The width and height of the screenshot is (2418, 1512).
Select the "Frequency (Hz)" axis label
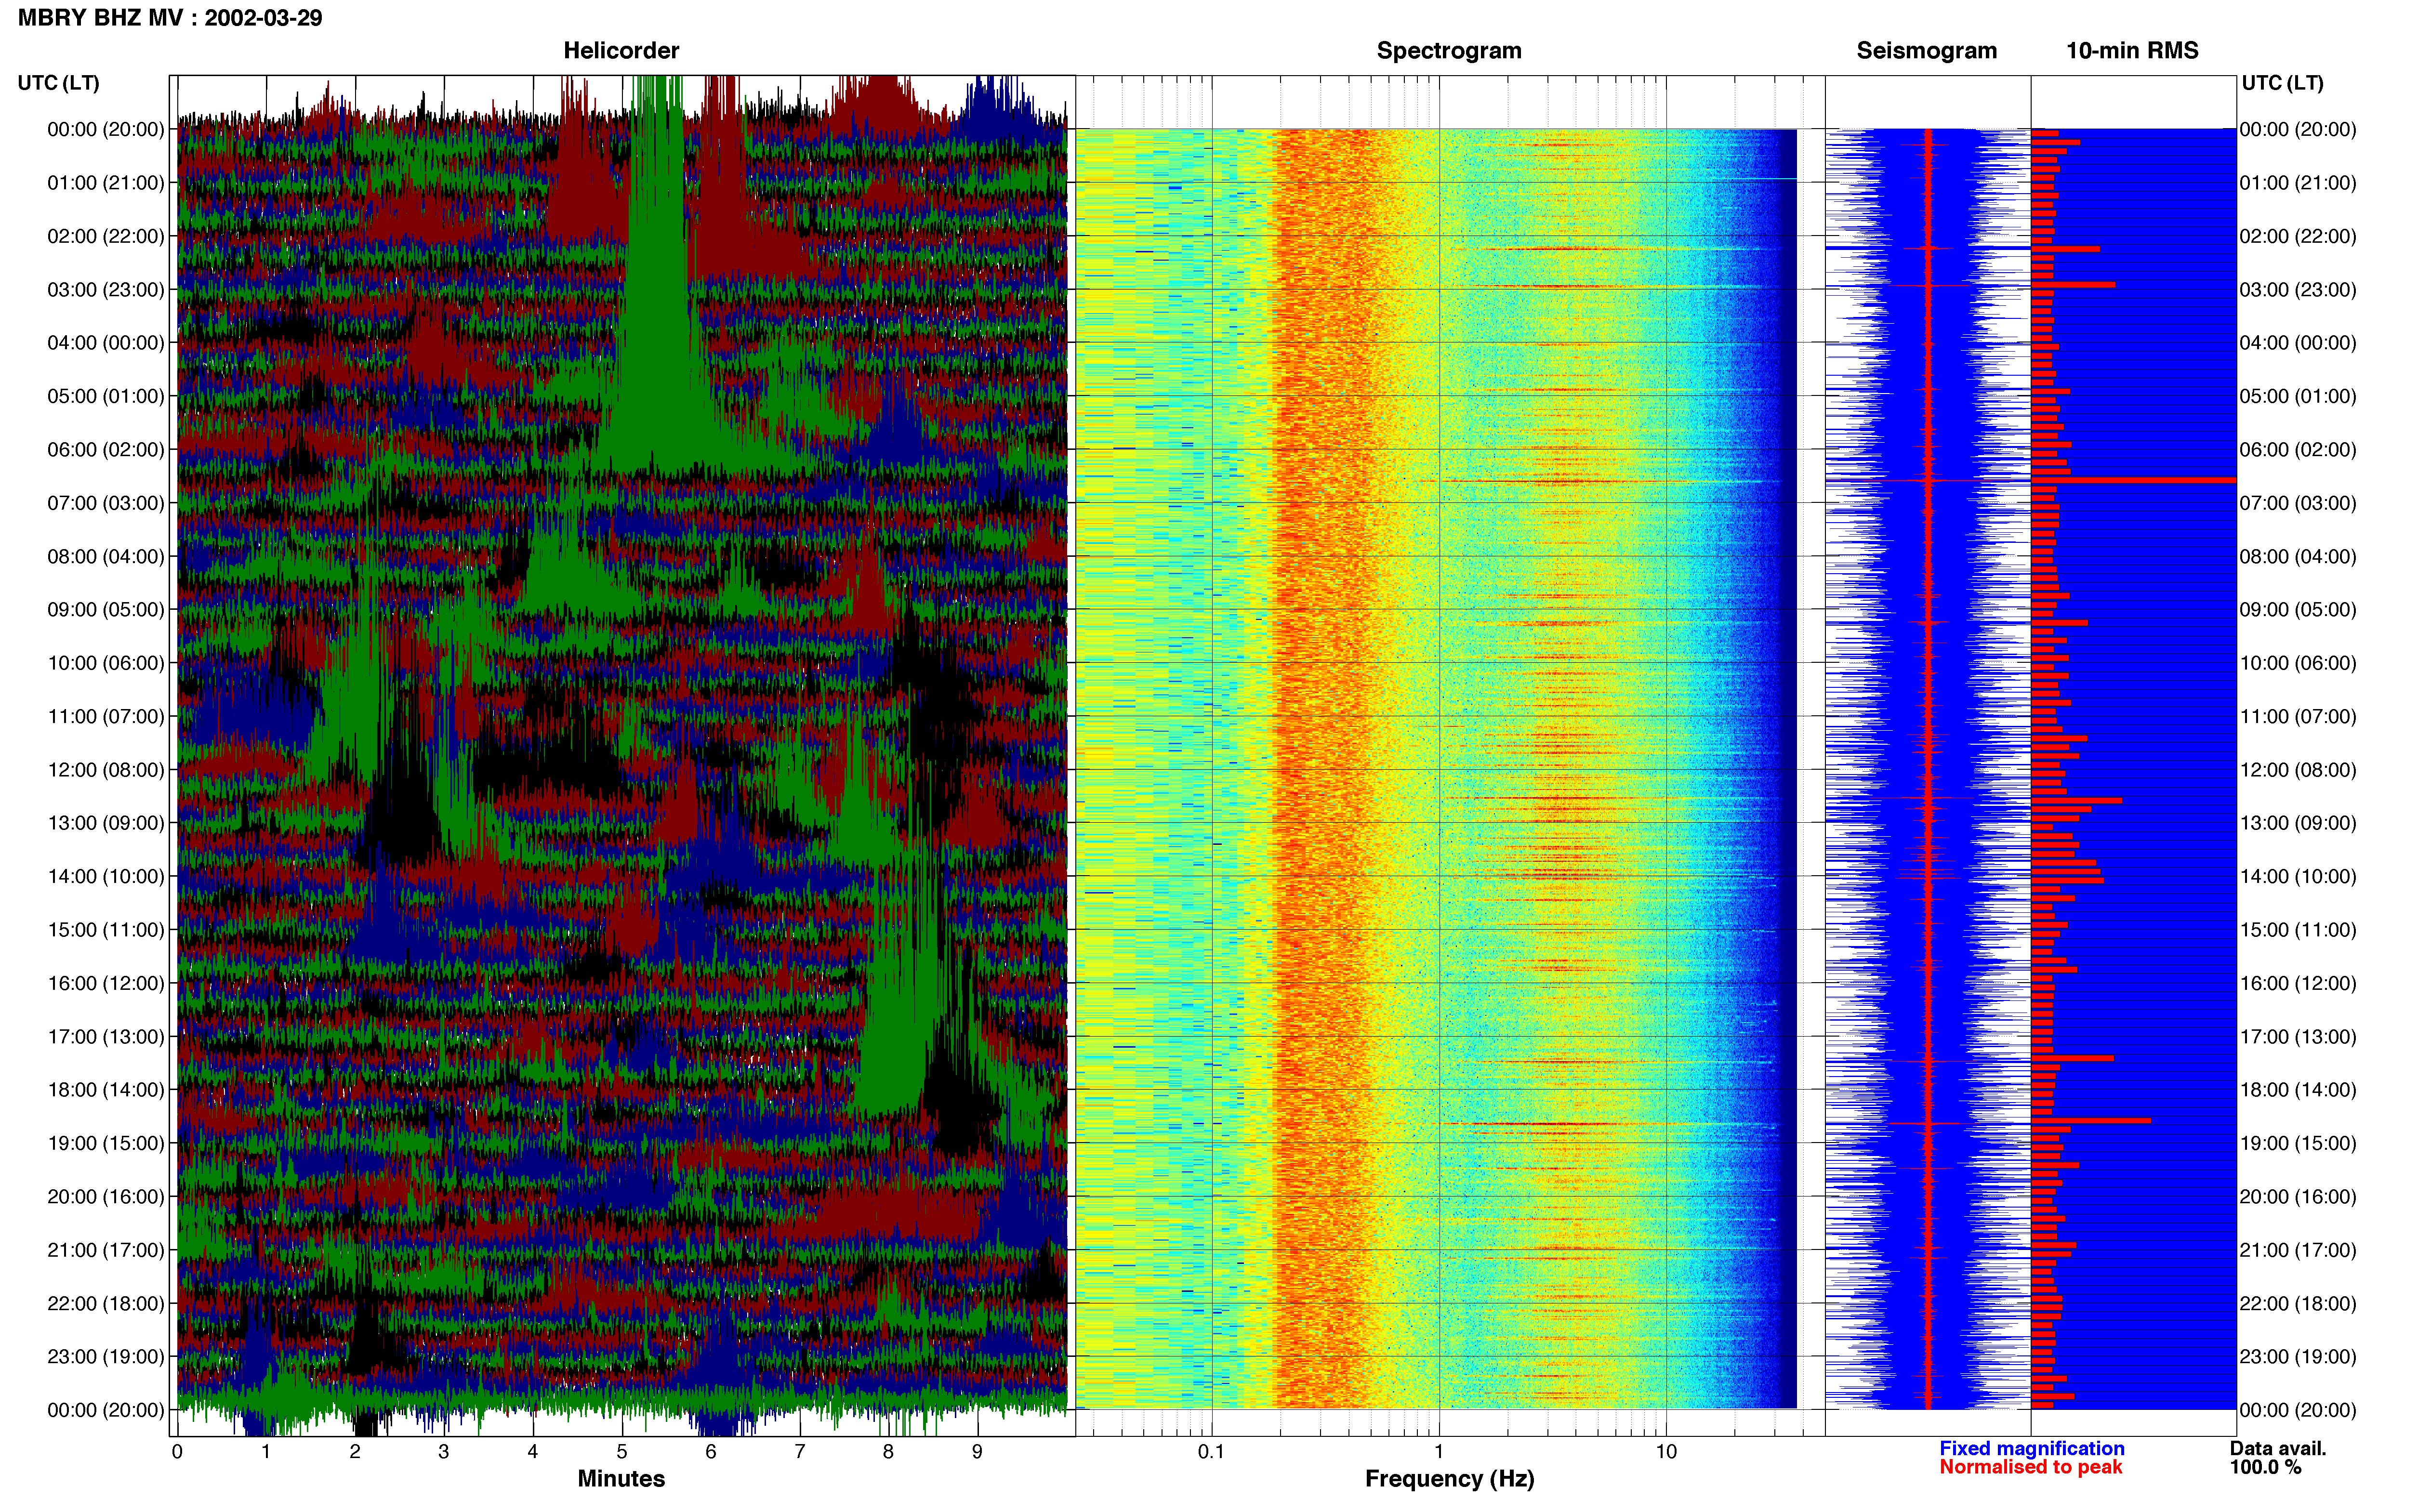click(x=1449, y=1479)
